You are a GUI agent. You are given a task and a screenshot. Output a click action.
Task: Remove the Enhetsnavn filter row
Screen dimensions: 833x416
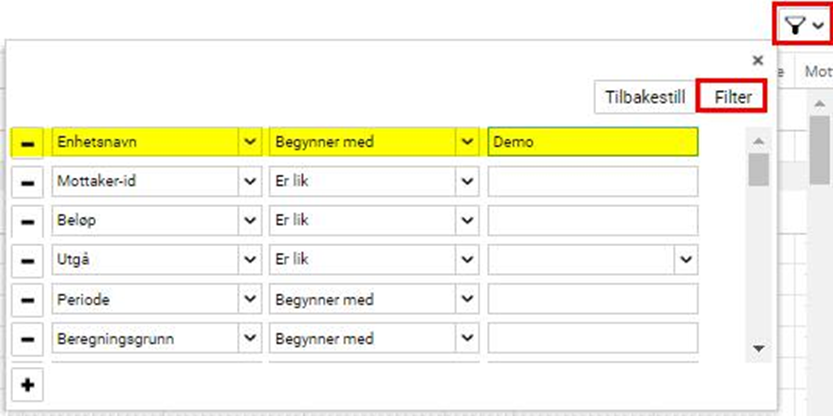click(27, 143)
